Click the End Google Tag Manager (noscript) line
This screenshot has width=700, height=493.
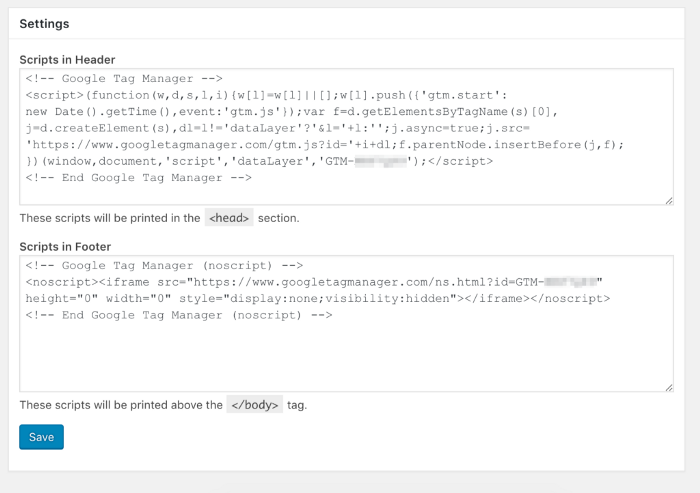pyautogui.click(x=179, y=315)
